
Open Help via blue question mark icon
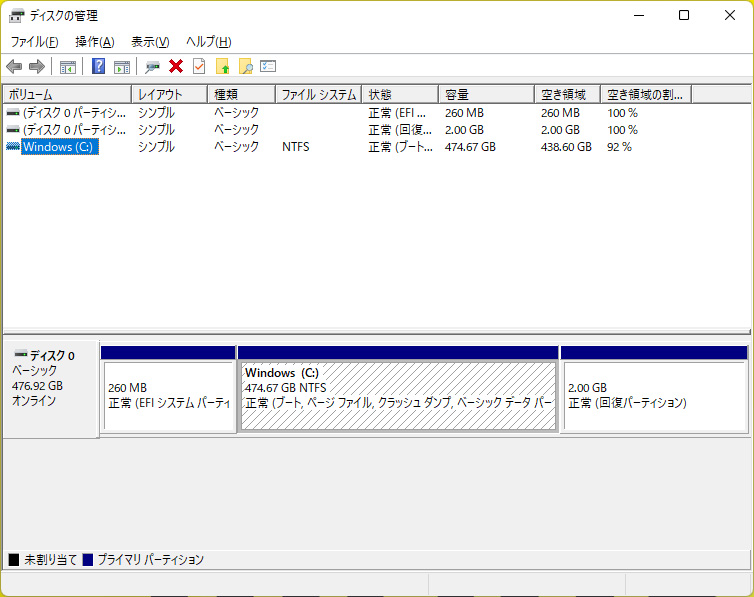coord(98,66)
